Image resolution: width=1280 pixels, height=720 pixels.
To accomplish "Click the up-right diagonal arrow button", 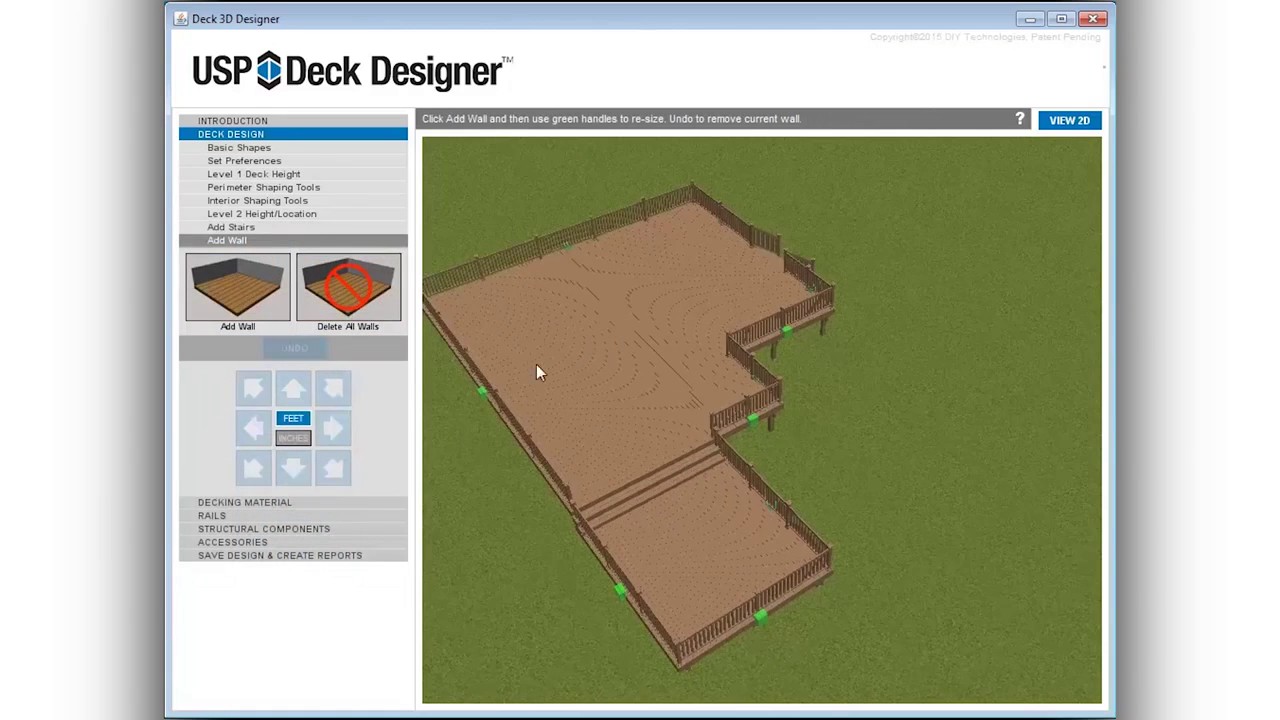I will 333,388.
